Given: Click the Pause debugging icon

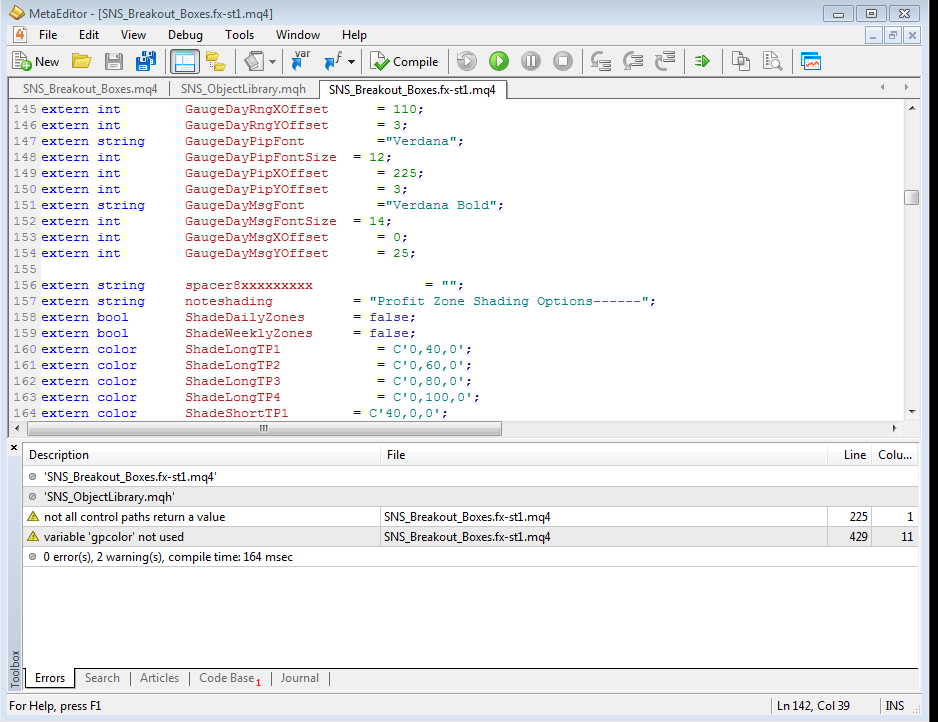Looking at the screenshot, I should pos(530,61).
